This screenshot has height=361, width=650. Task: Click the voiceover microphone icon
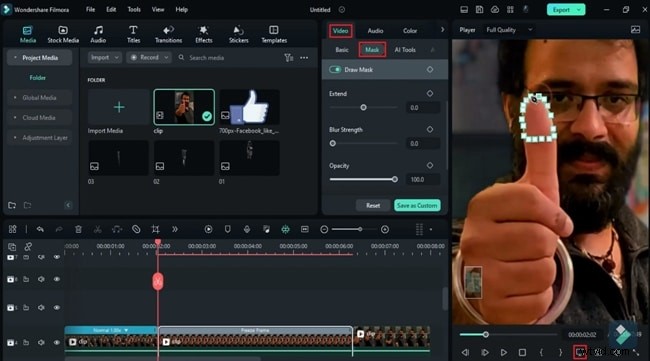(247, 229)
